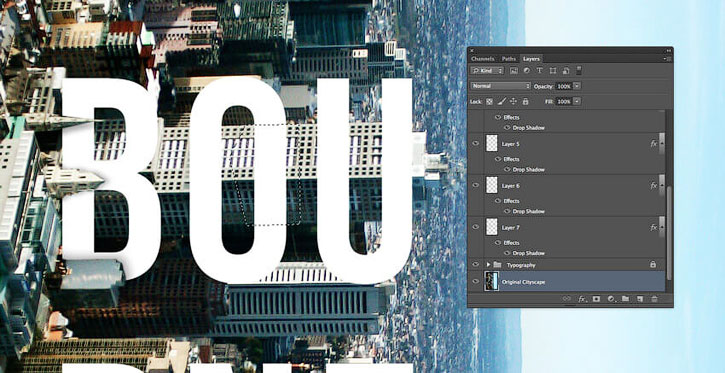725x373 pixels.
Task: Open Layers panel flyout menu icon
Action: (x=668, y=59)
